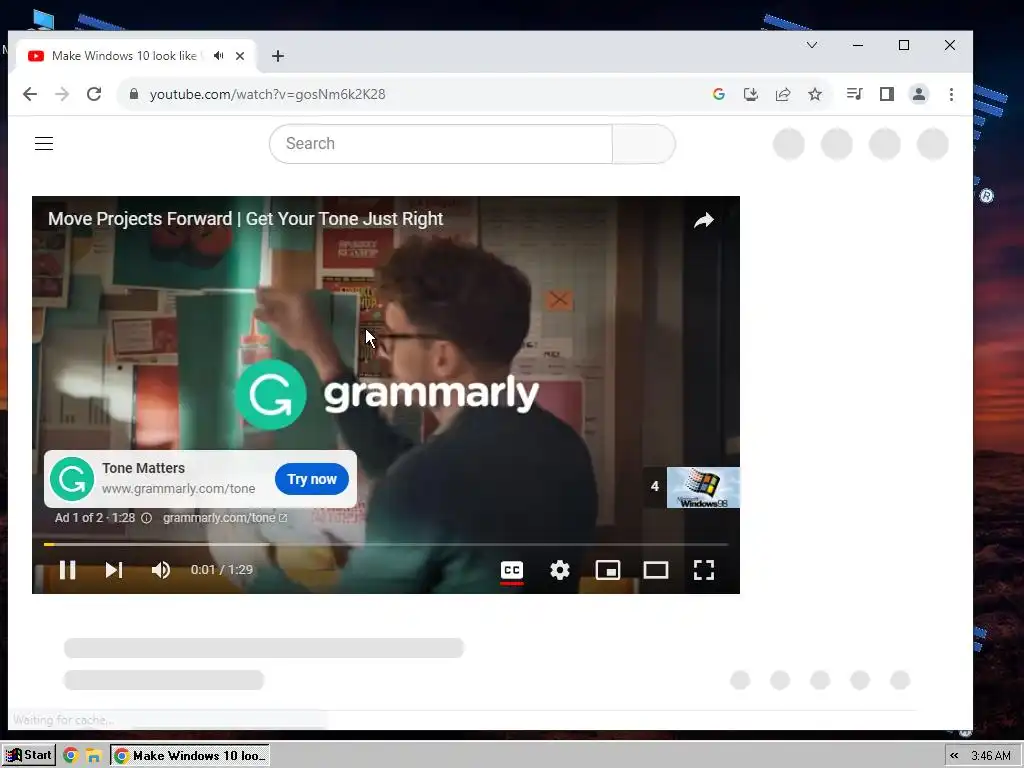Expand the system tray chevron

pyautogui.click(x=954, y=756)
